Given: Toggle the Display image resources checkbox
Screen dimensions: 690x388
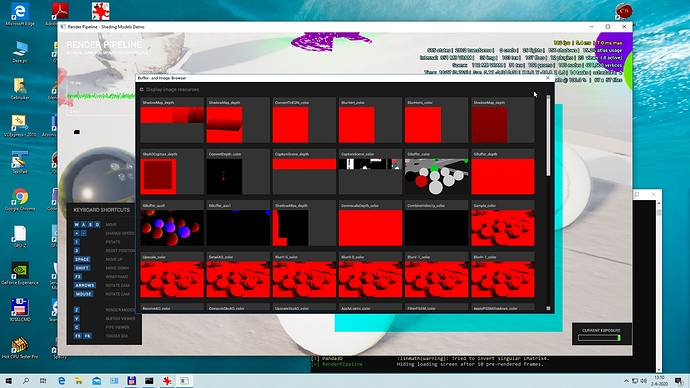Looking at the screenshot, I should (x=142, y=89).
